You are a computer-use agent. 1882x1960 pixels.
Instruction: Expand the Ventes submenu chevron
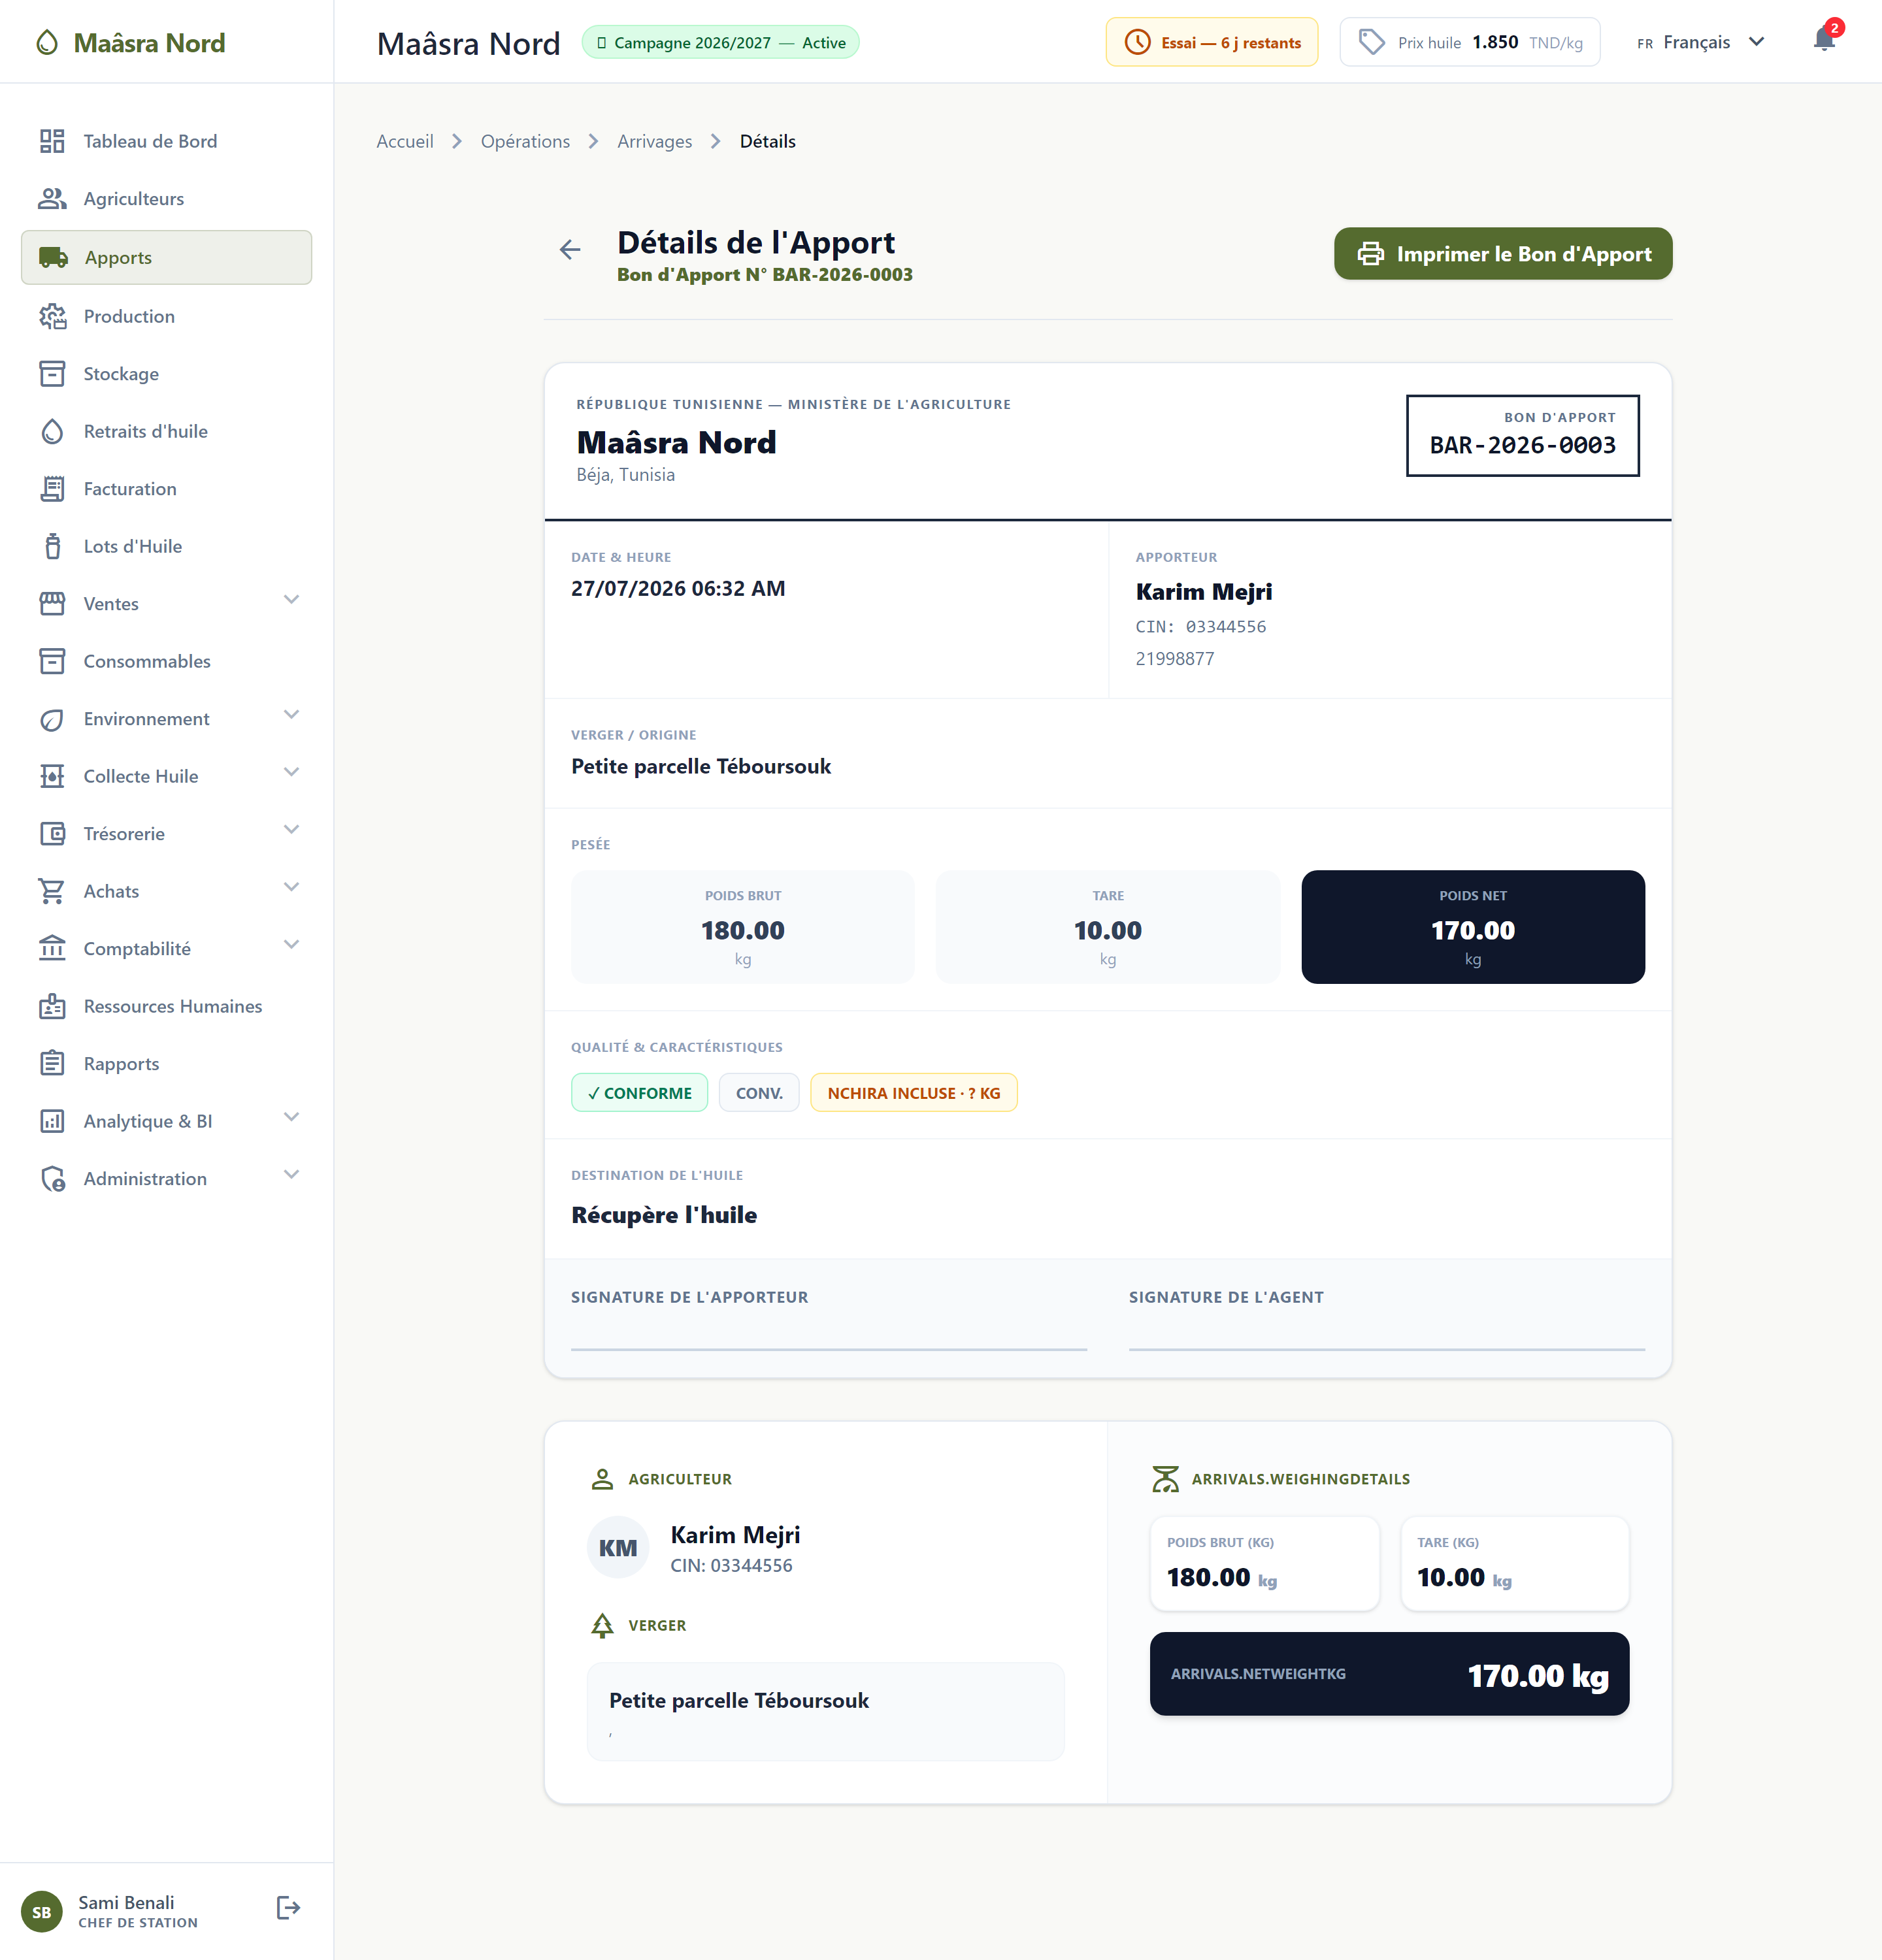(x=291, y=600)
